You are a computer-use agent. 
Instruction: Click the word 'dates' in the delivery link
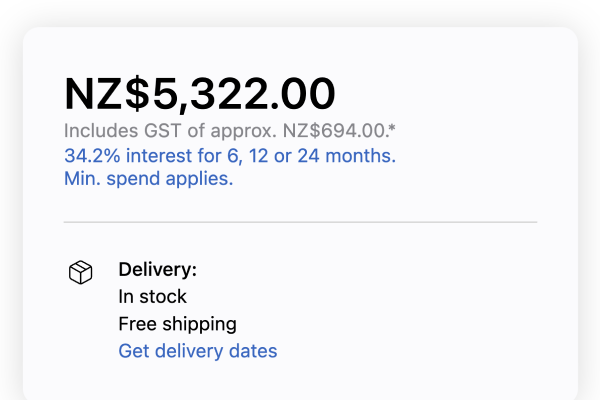254,350
